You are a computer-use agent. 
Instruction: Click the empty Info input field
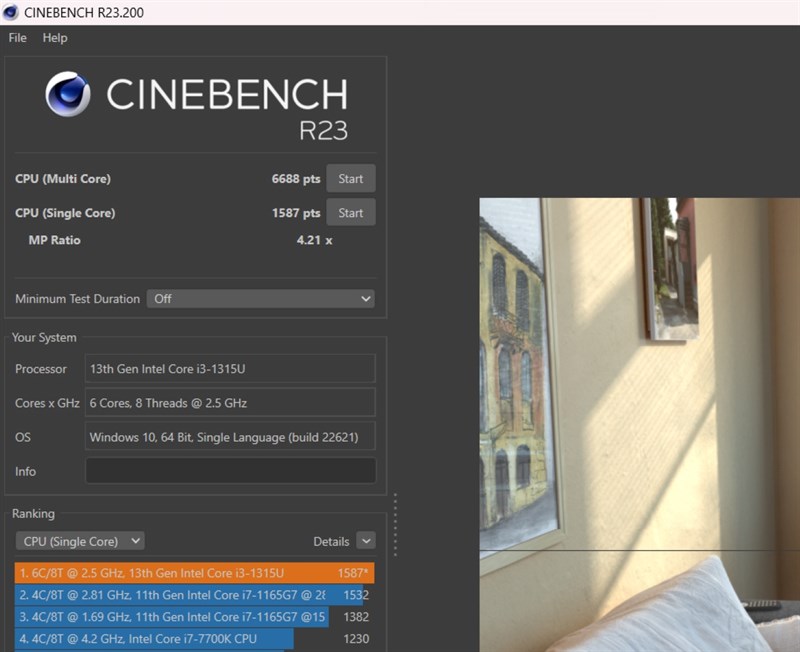click(x=230, y=471)
